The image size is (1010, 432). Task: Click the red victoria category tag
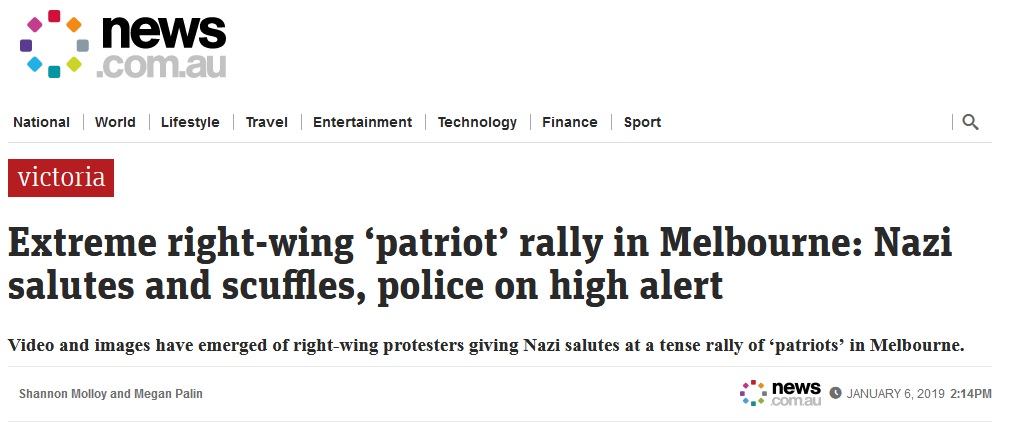pyautogui.click(x=61, y=178)
